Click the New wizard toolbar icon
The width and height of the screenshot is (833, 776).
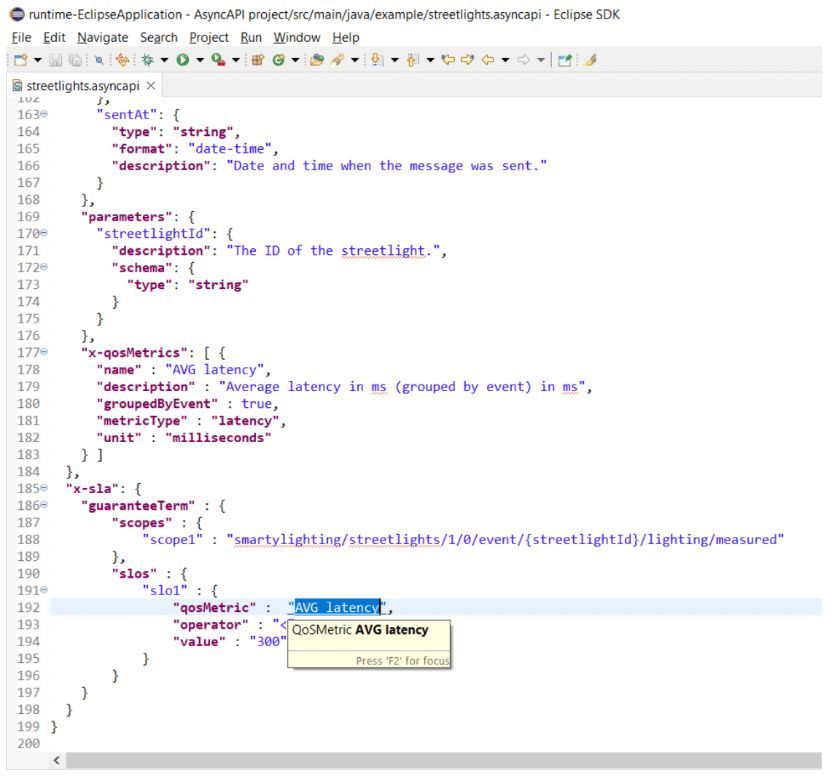point(21,60)
